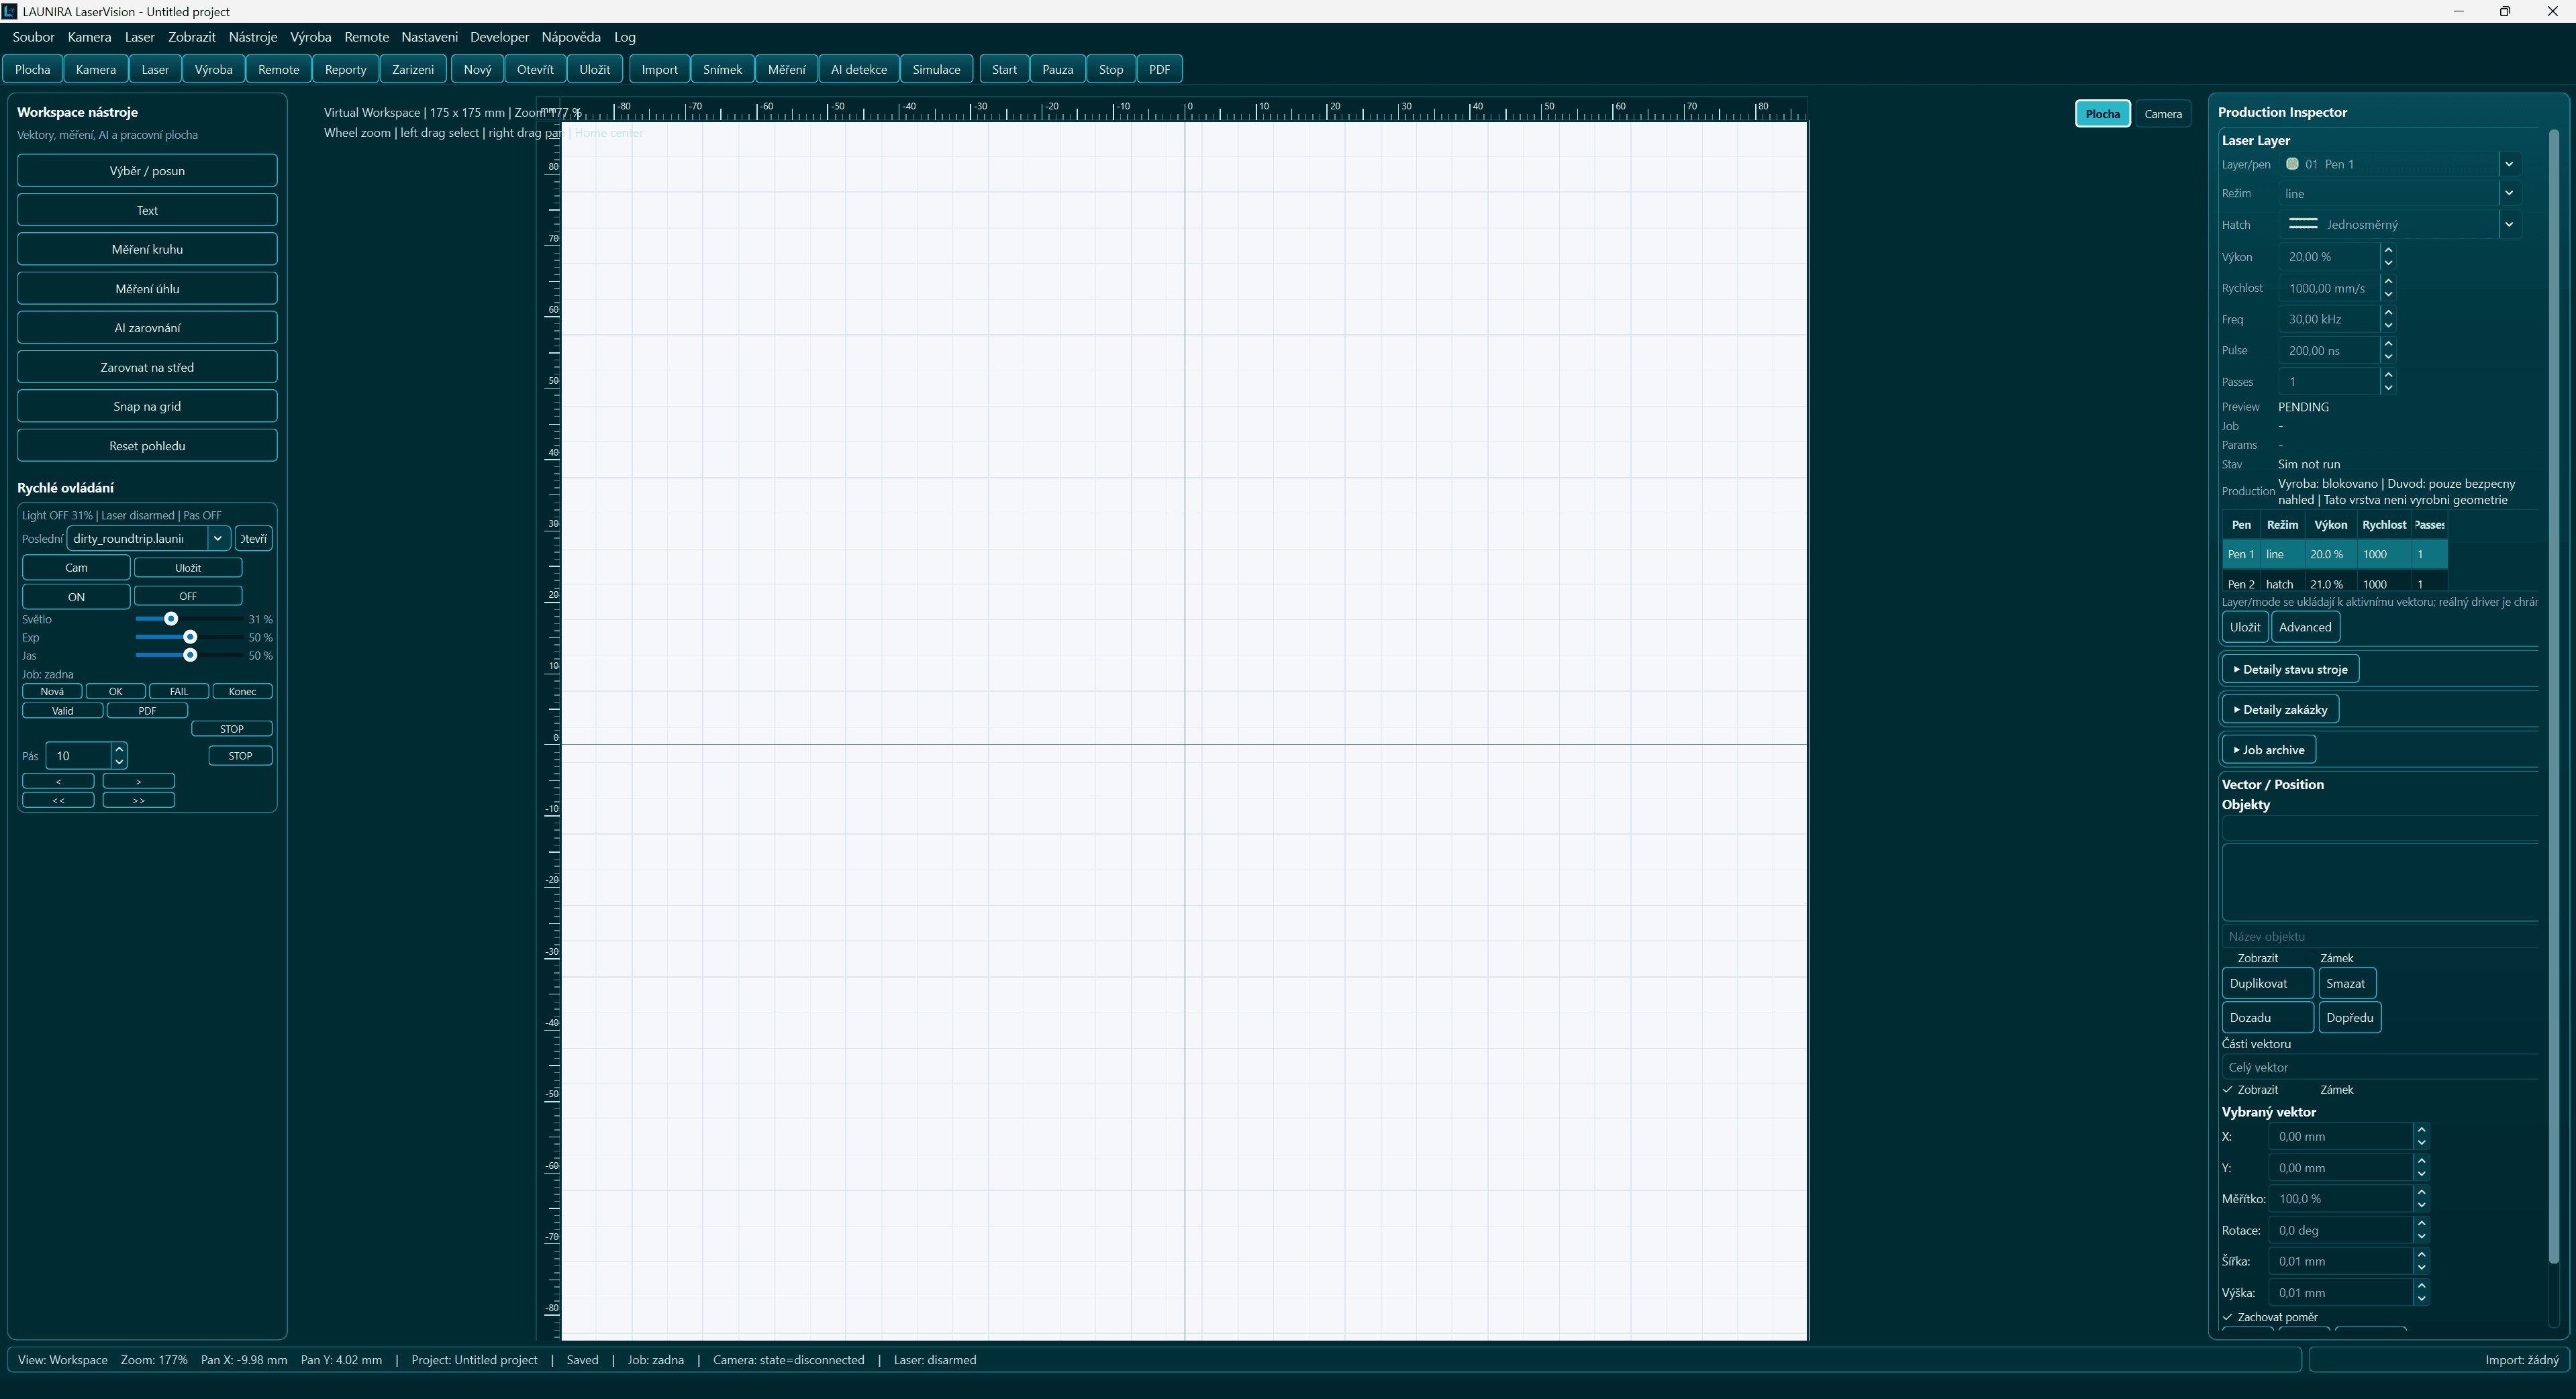Screen dimensions: 2576x1399
Task: Click the fast-forward >> jog button
Action: tap(138, 800)
